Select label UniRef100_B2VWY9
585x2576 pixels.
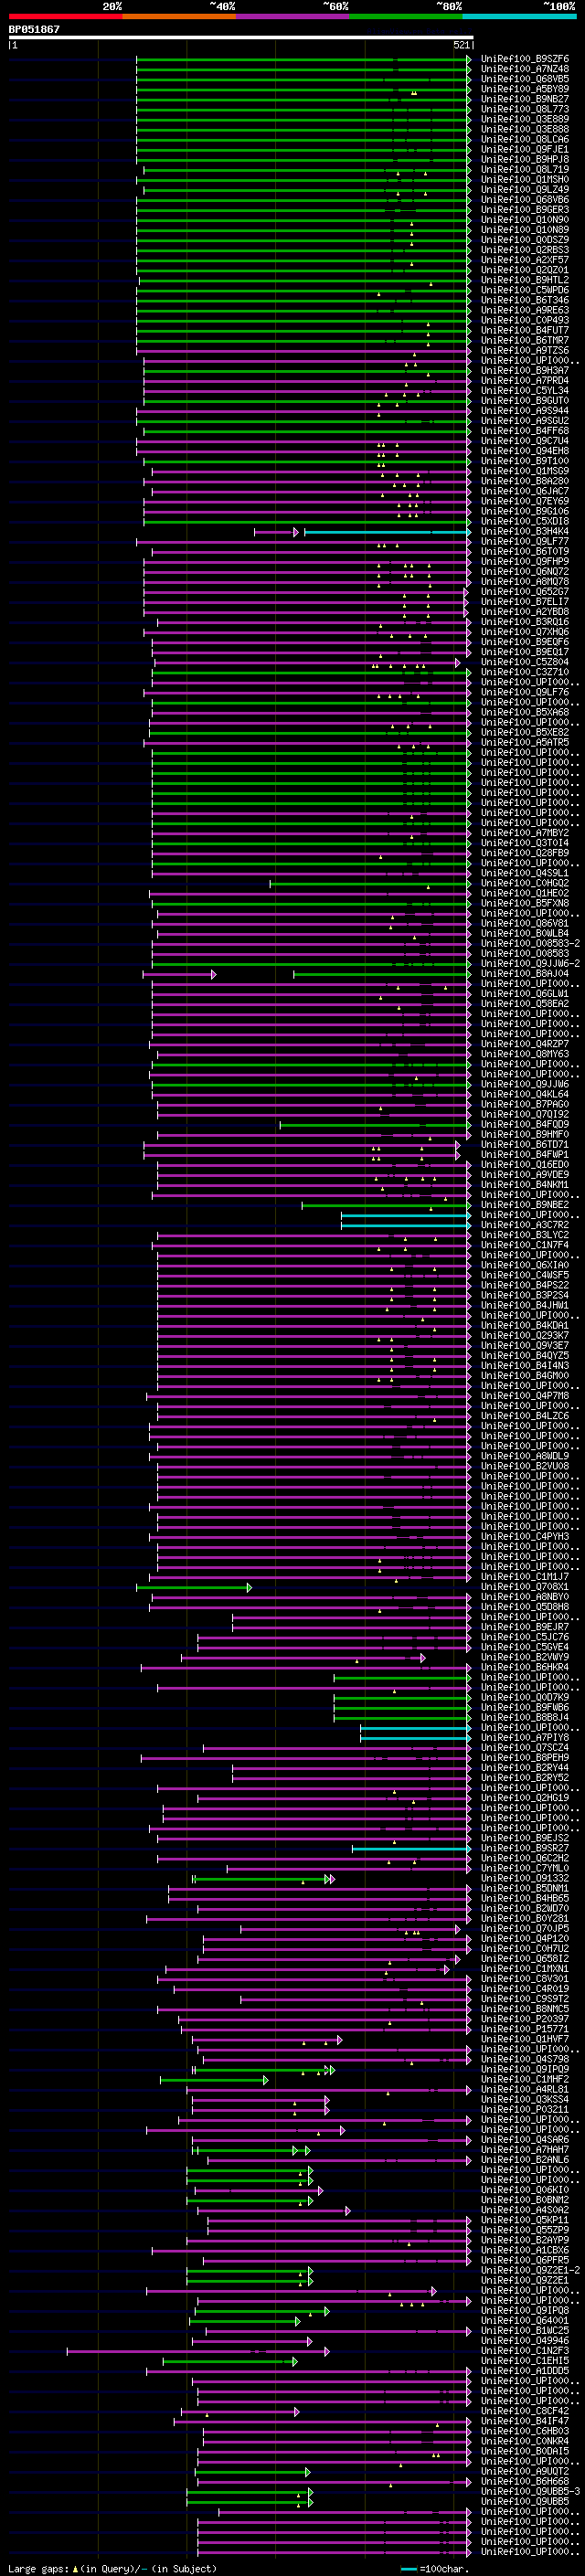[x=525, y=1657]
